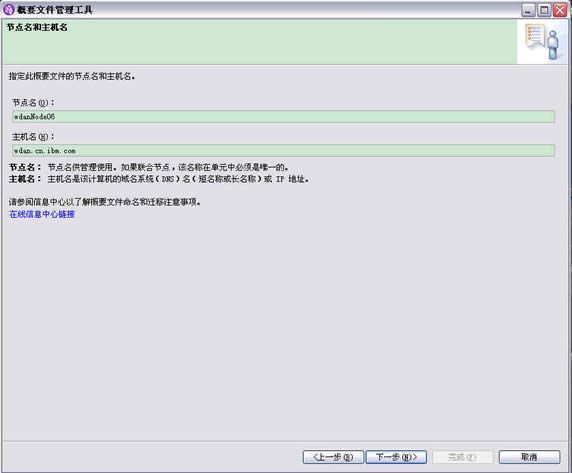Proceed with the 下一步 button

tap(396, 457)
